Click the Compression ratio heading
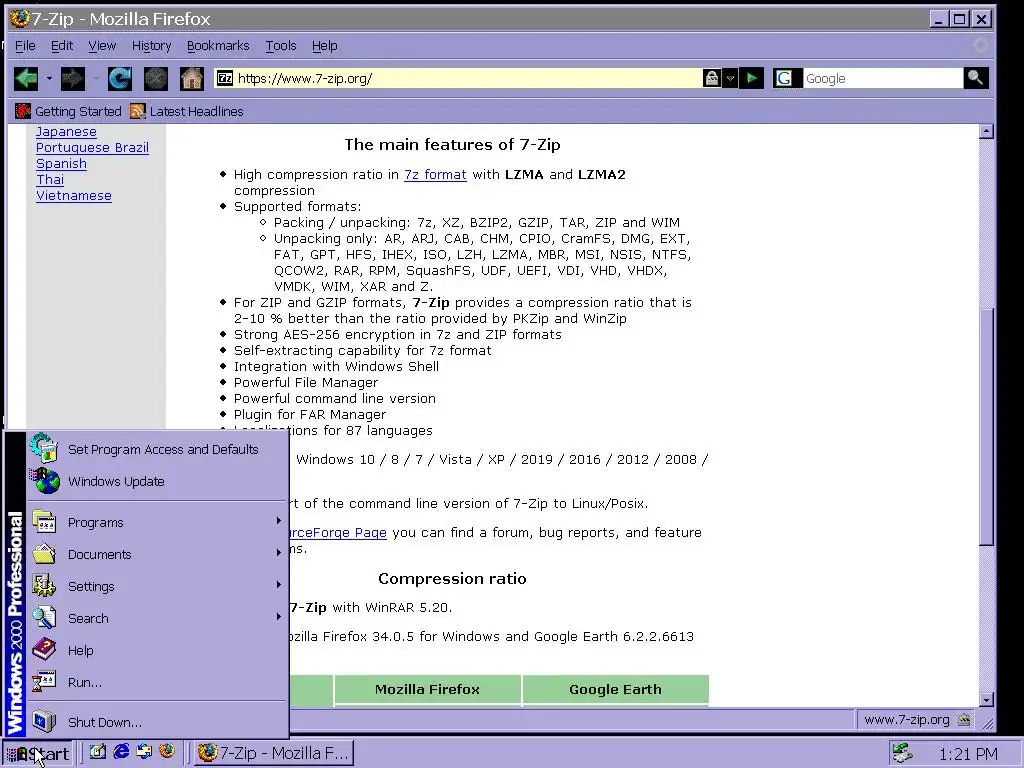 click(x=452, y=579)
